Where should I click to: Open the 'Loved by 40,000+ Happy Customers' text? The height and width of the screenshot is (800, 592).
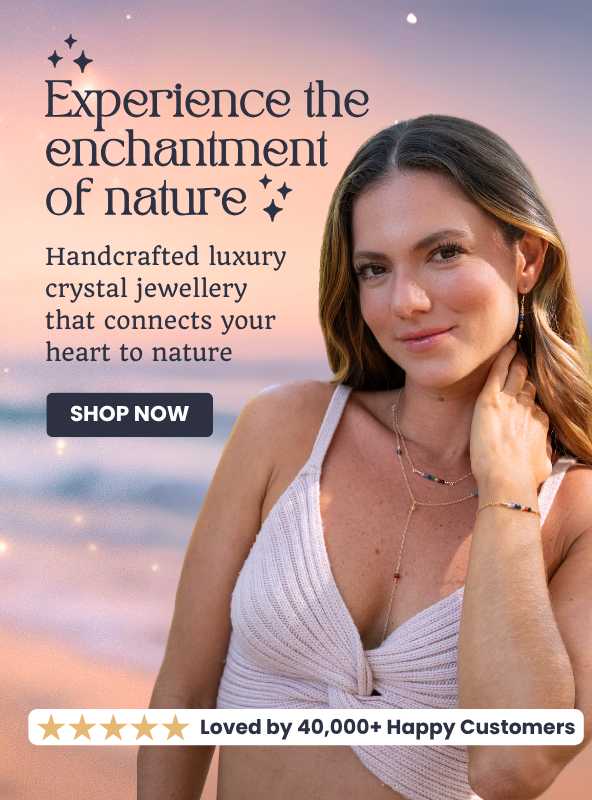(x=387, y=727)
